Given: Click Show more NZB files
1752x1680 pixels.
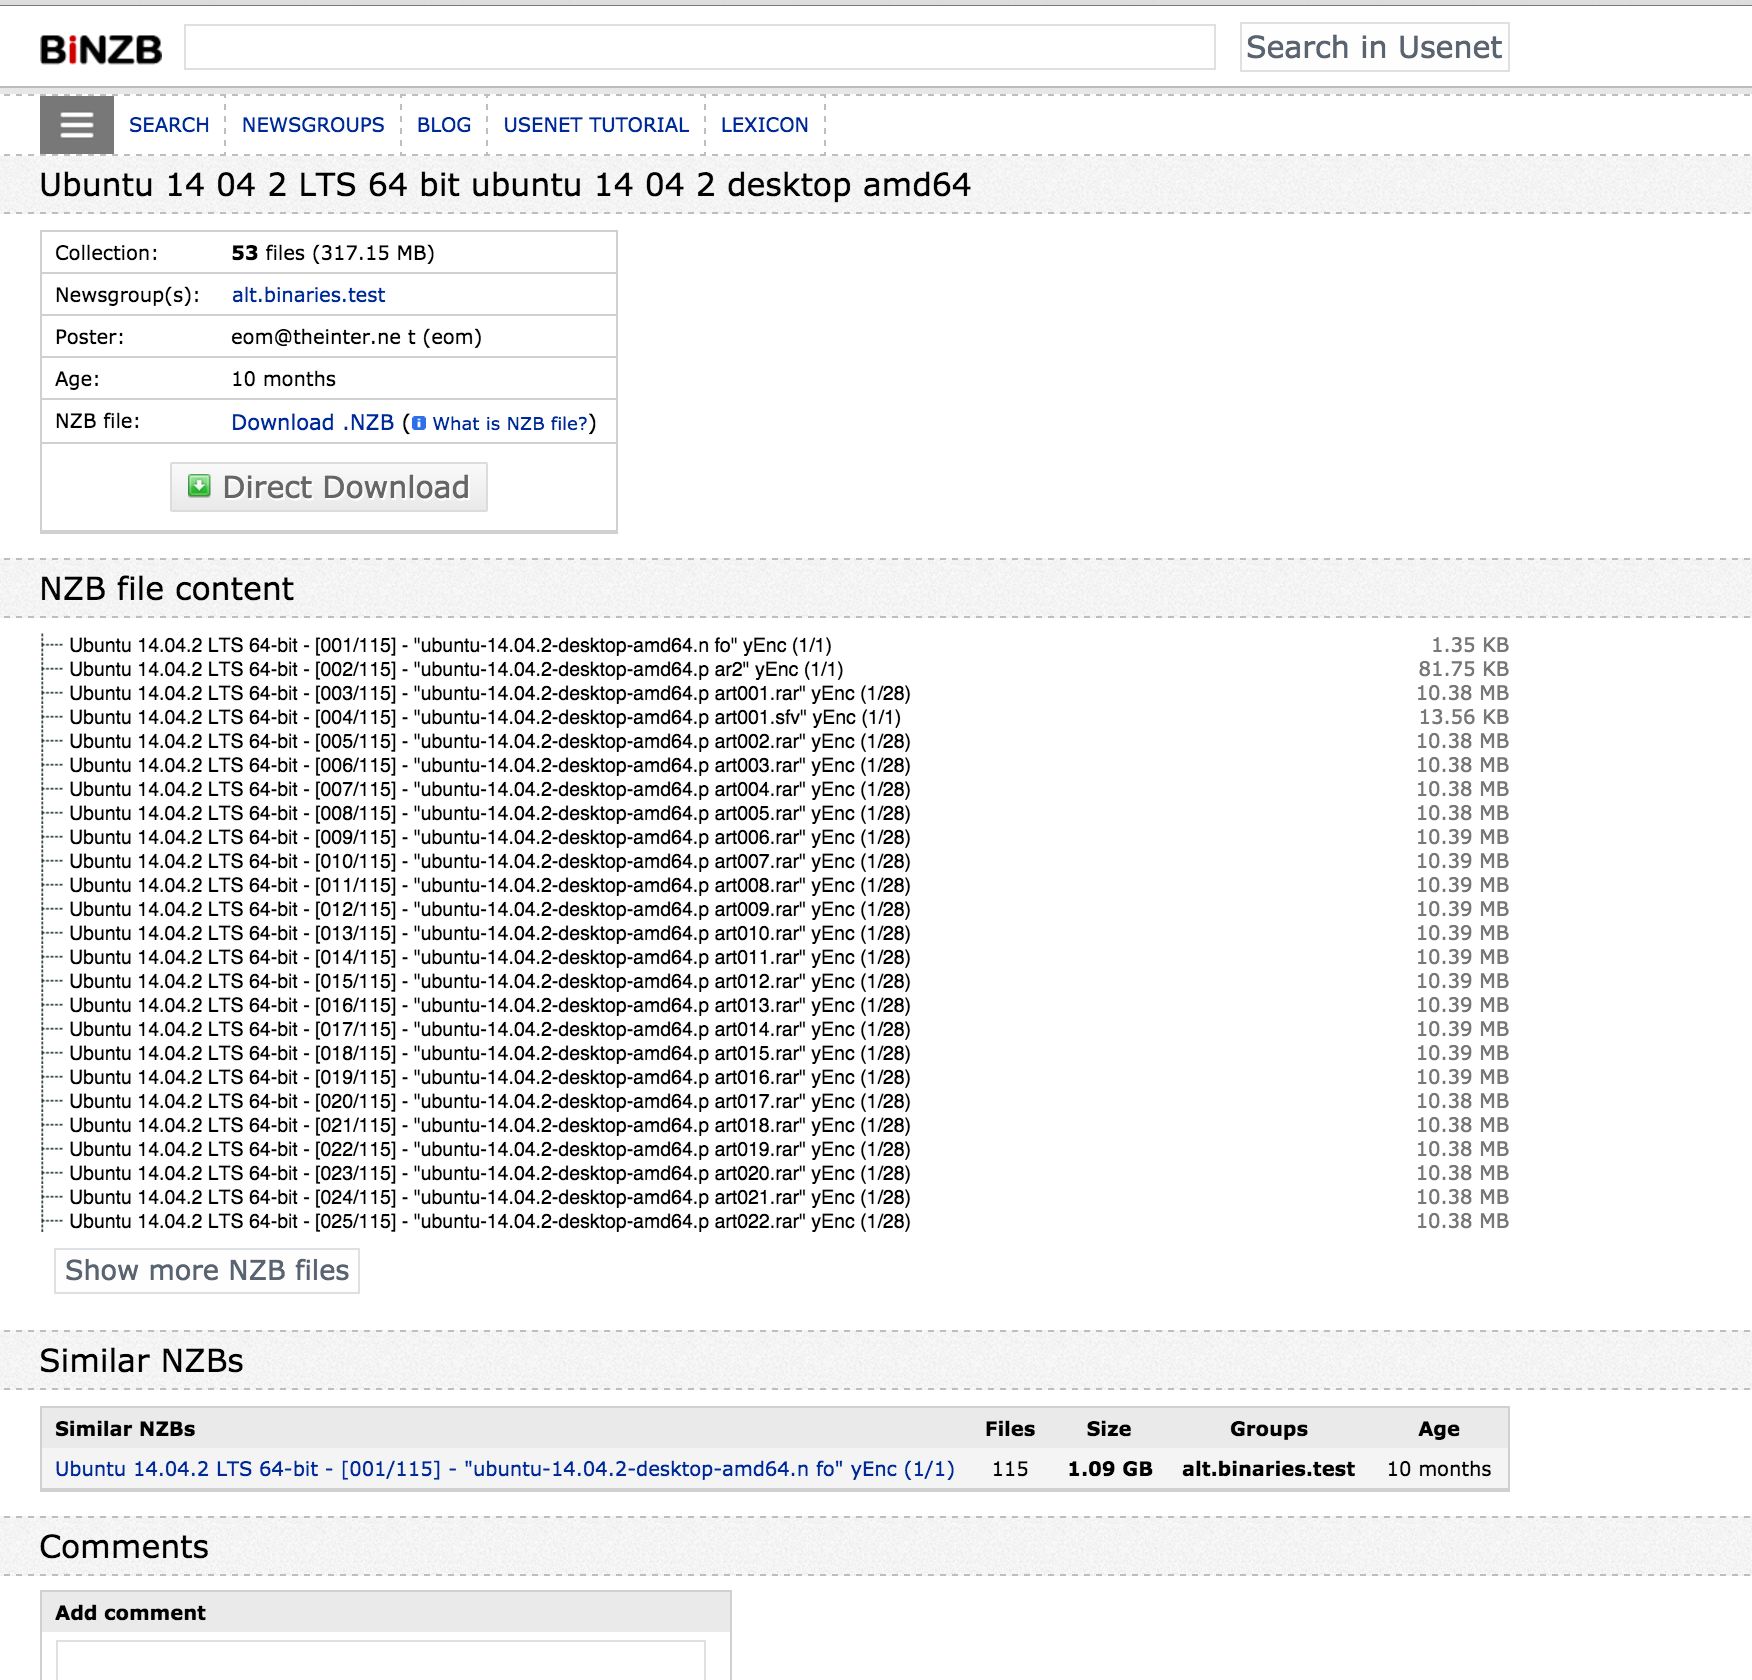Looking at the screenshot, I should click(206, 1270).
